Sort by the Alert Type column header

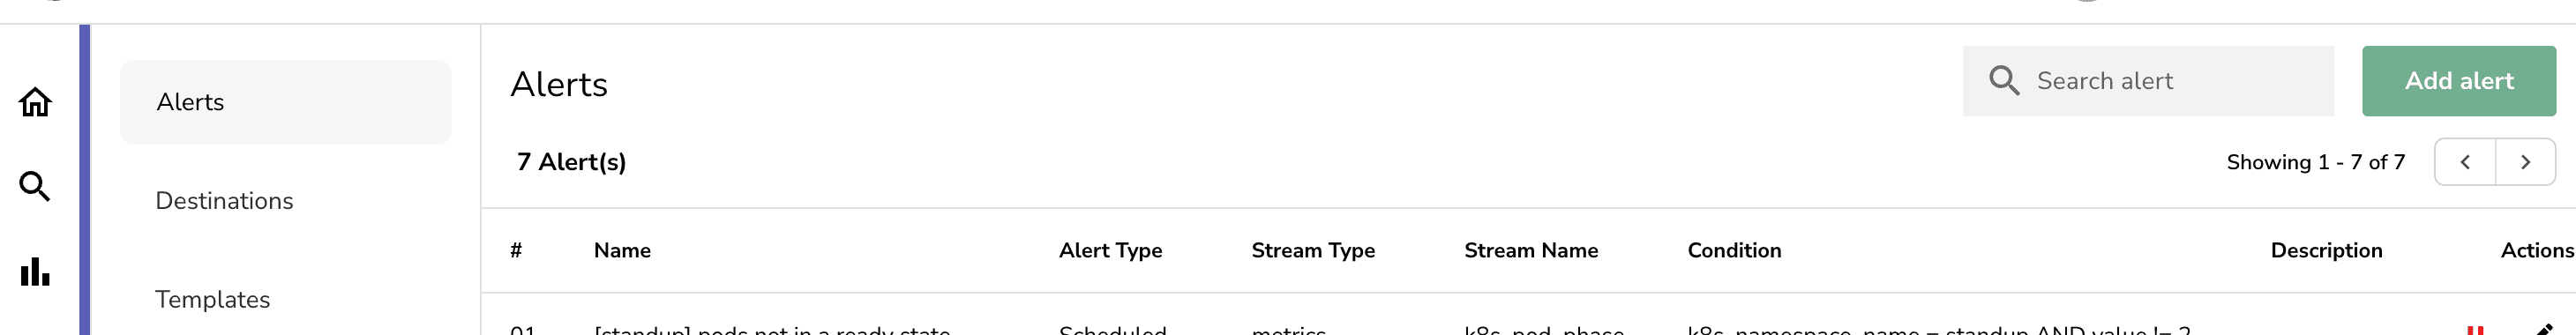[1110, 251]
